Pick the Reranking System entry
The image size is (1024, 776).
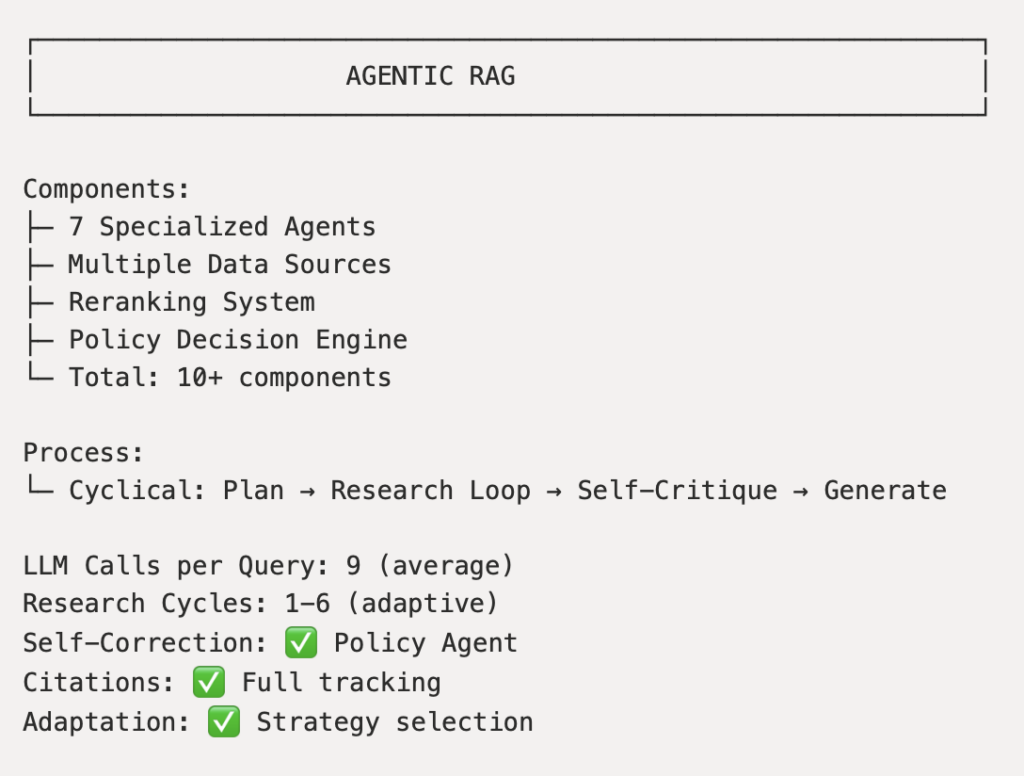[x=191, y=302]
